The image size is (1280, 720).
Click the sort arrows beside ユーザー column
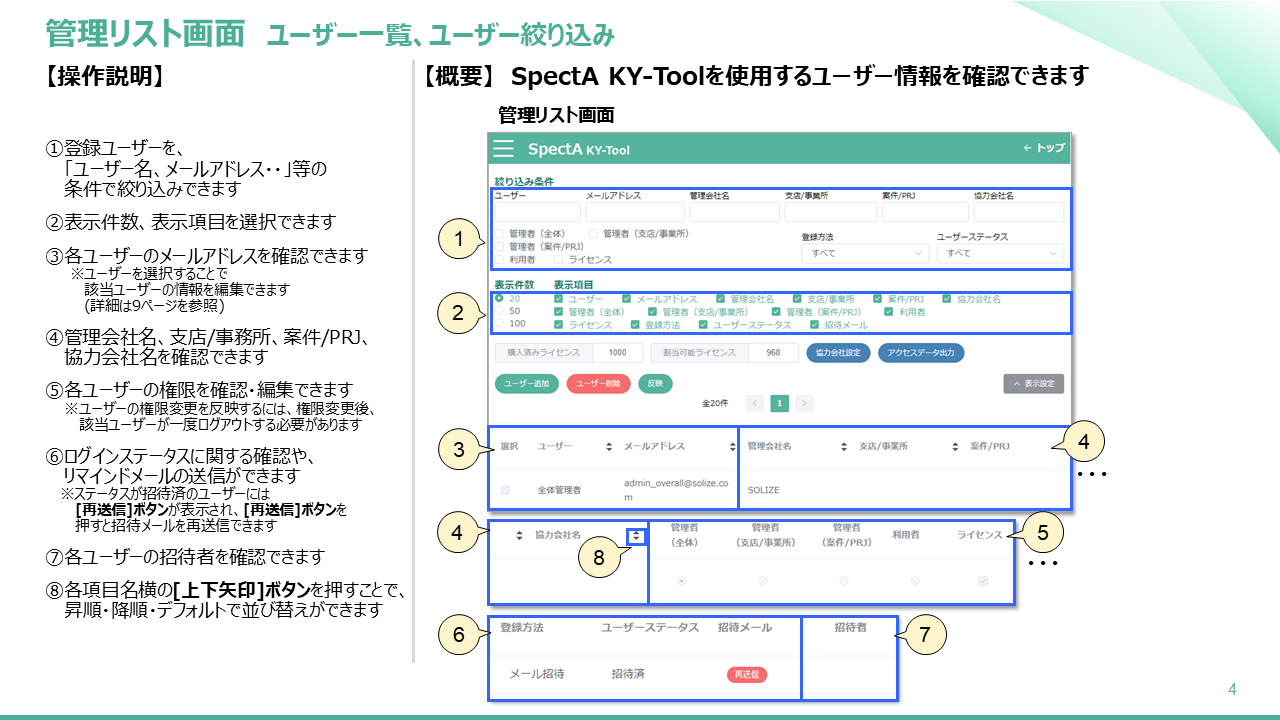click(608, 446)
